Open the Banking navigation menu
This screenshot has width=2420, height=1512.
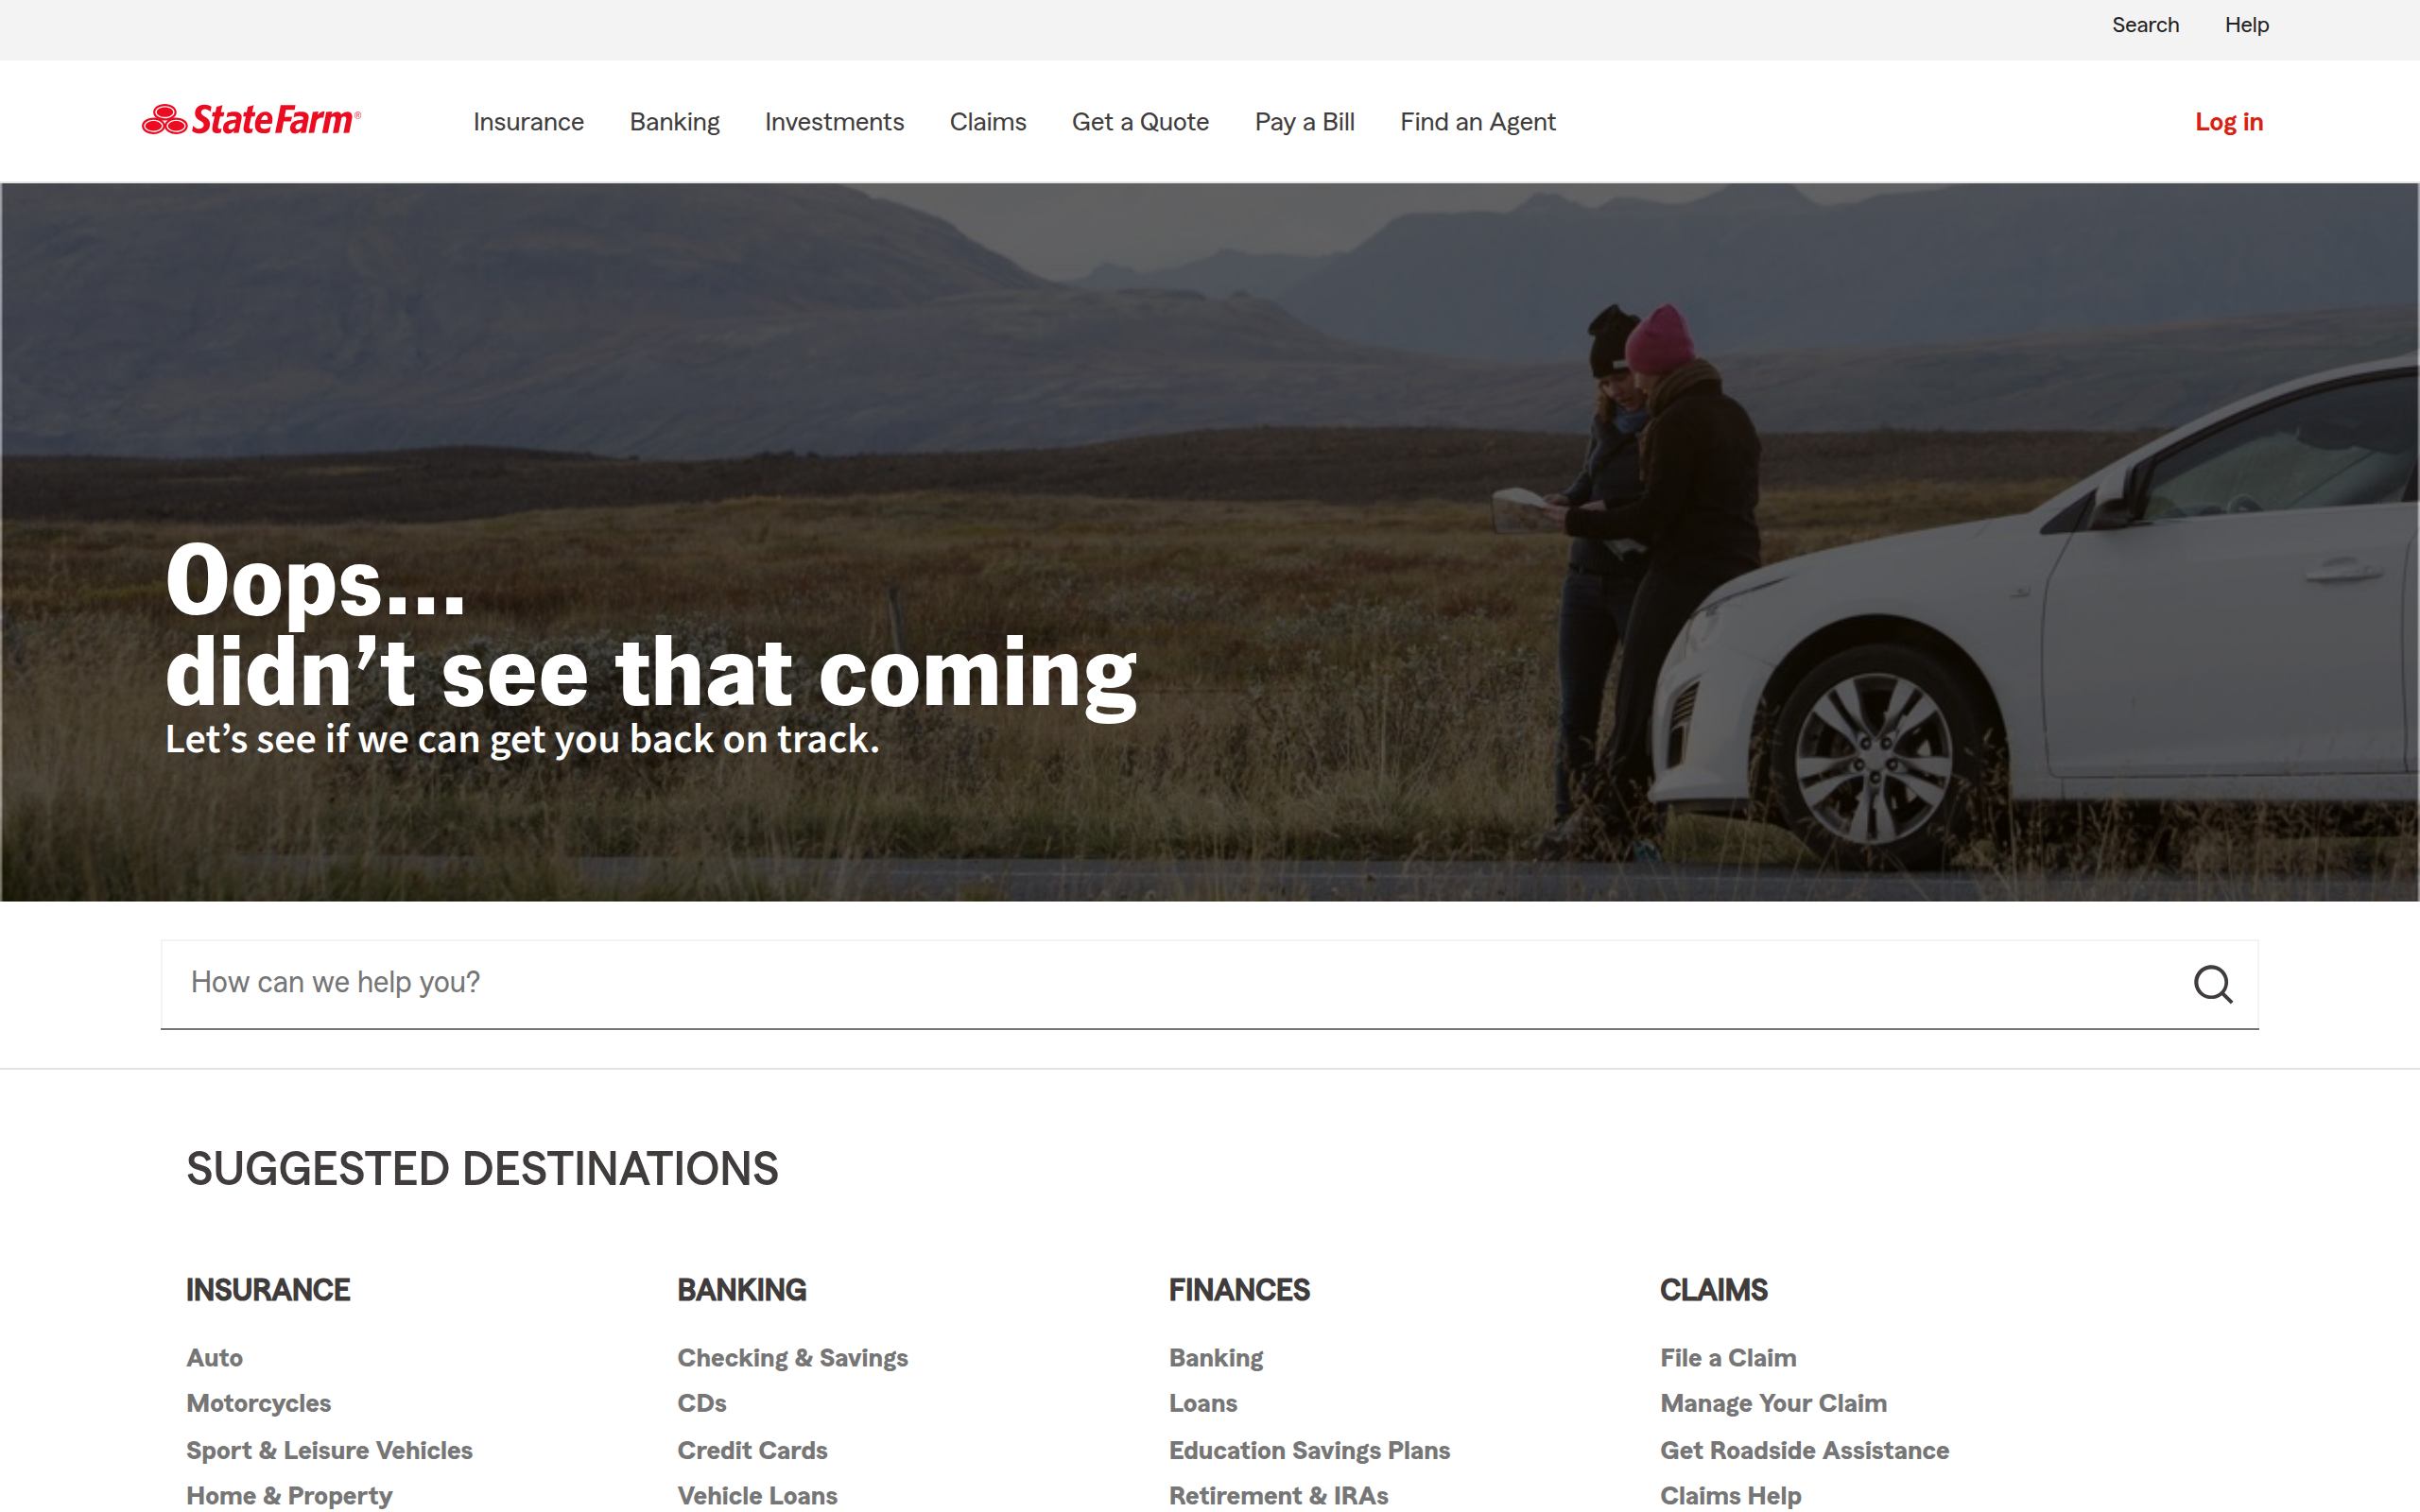[x=674, y=122]
